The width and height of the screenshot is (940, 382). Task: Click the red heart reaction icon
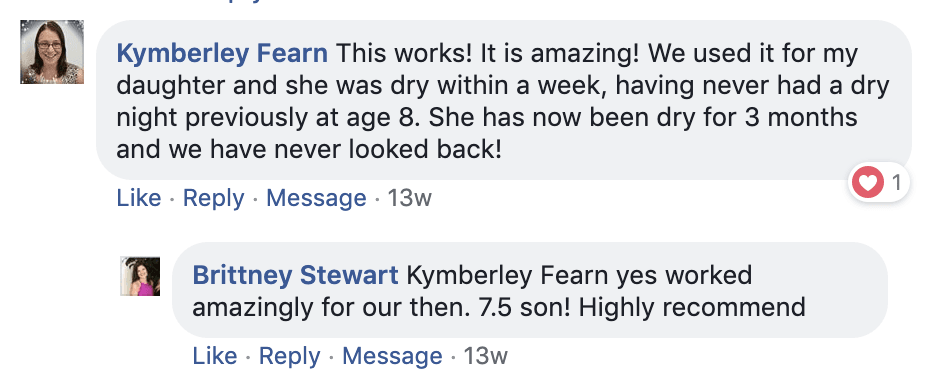point(867,182)
